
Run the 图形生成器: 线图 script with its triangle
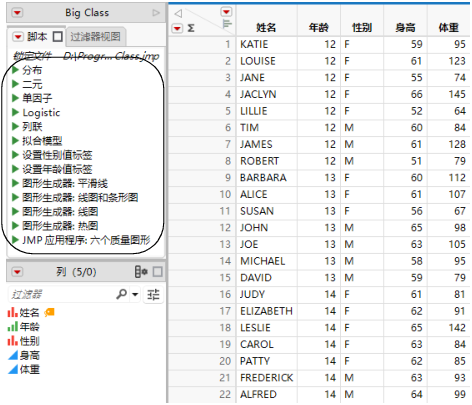(15, 211)
